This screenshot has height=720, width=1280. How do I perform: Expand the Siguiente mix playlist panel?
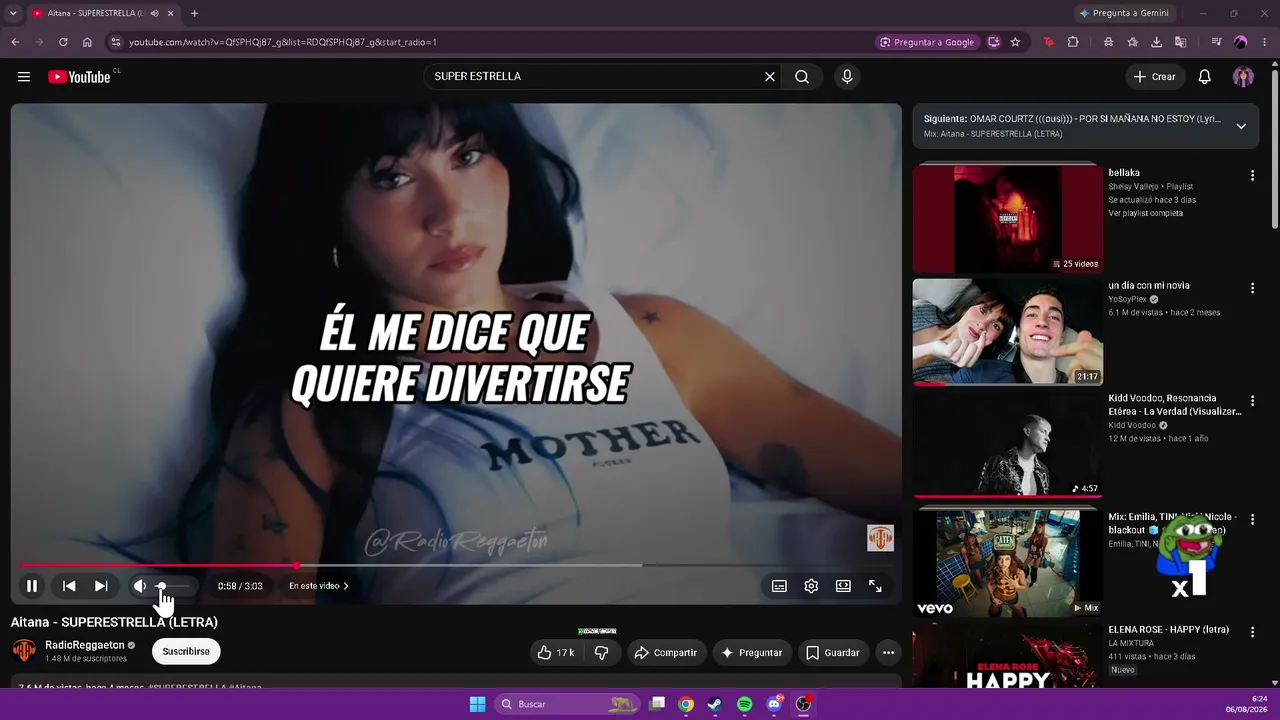1241,126
